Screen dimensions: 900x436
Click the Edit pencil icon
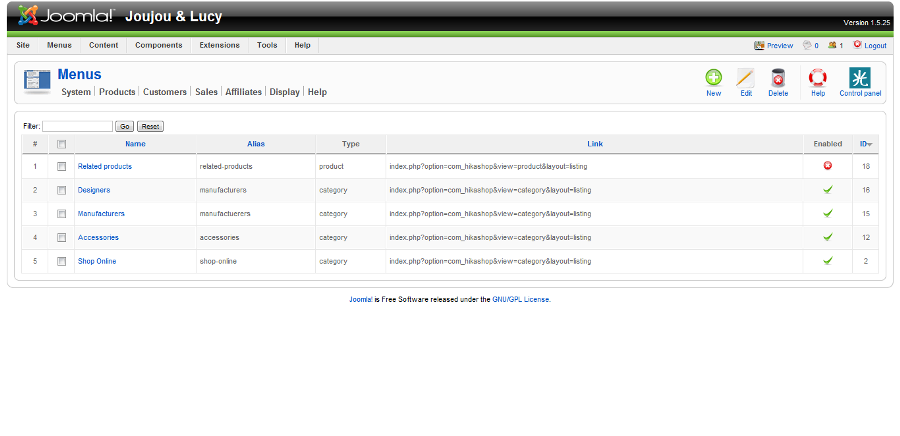(x=746, y=77)
